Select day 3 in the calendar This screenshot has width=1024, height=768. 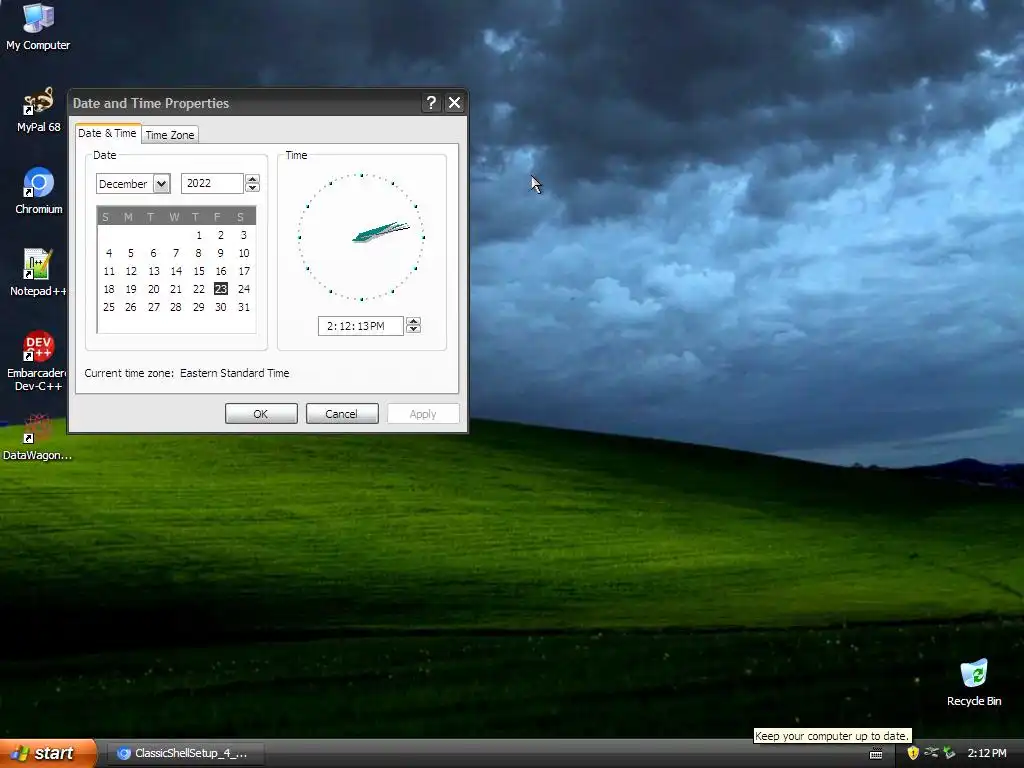coord(244,235)
